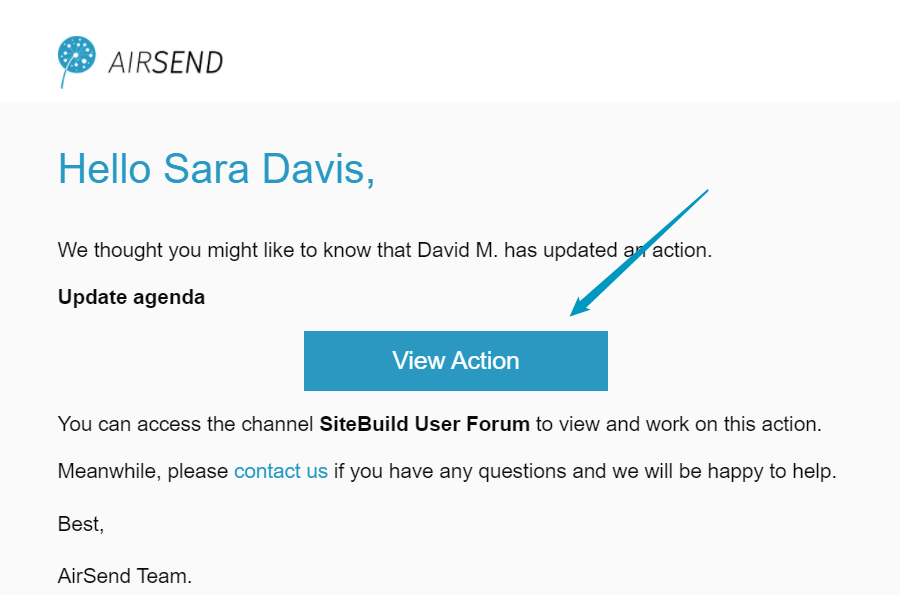The image size is (900, 595).
Task: Click the blue arrow pointing at the button
Action: coord(639,252)
